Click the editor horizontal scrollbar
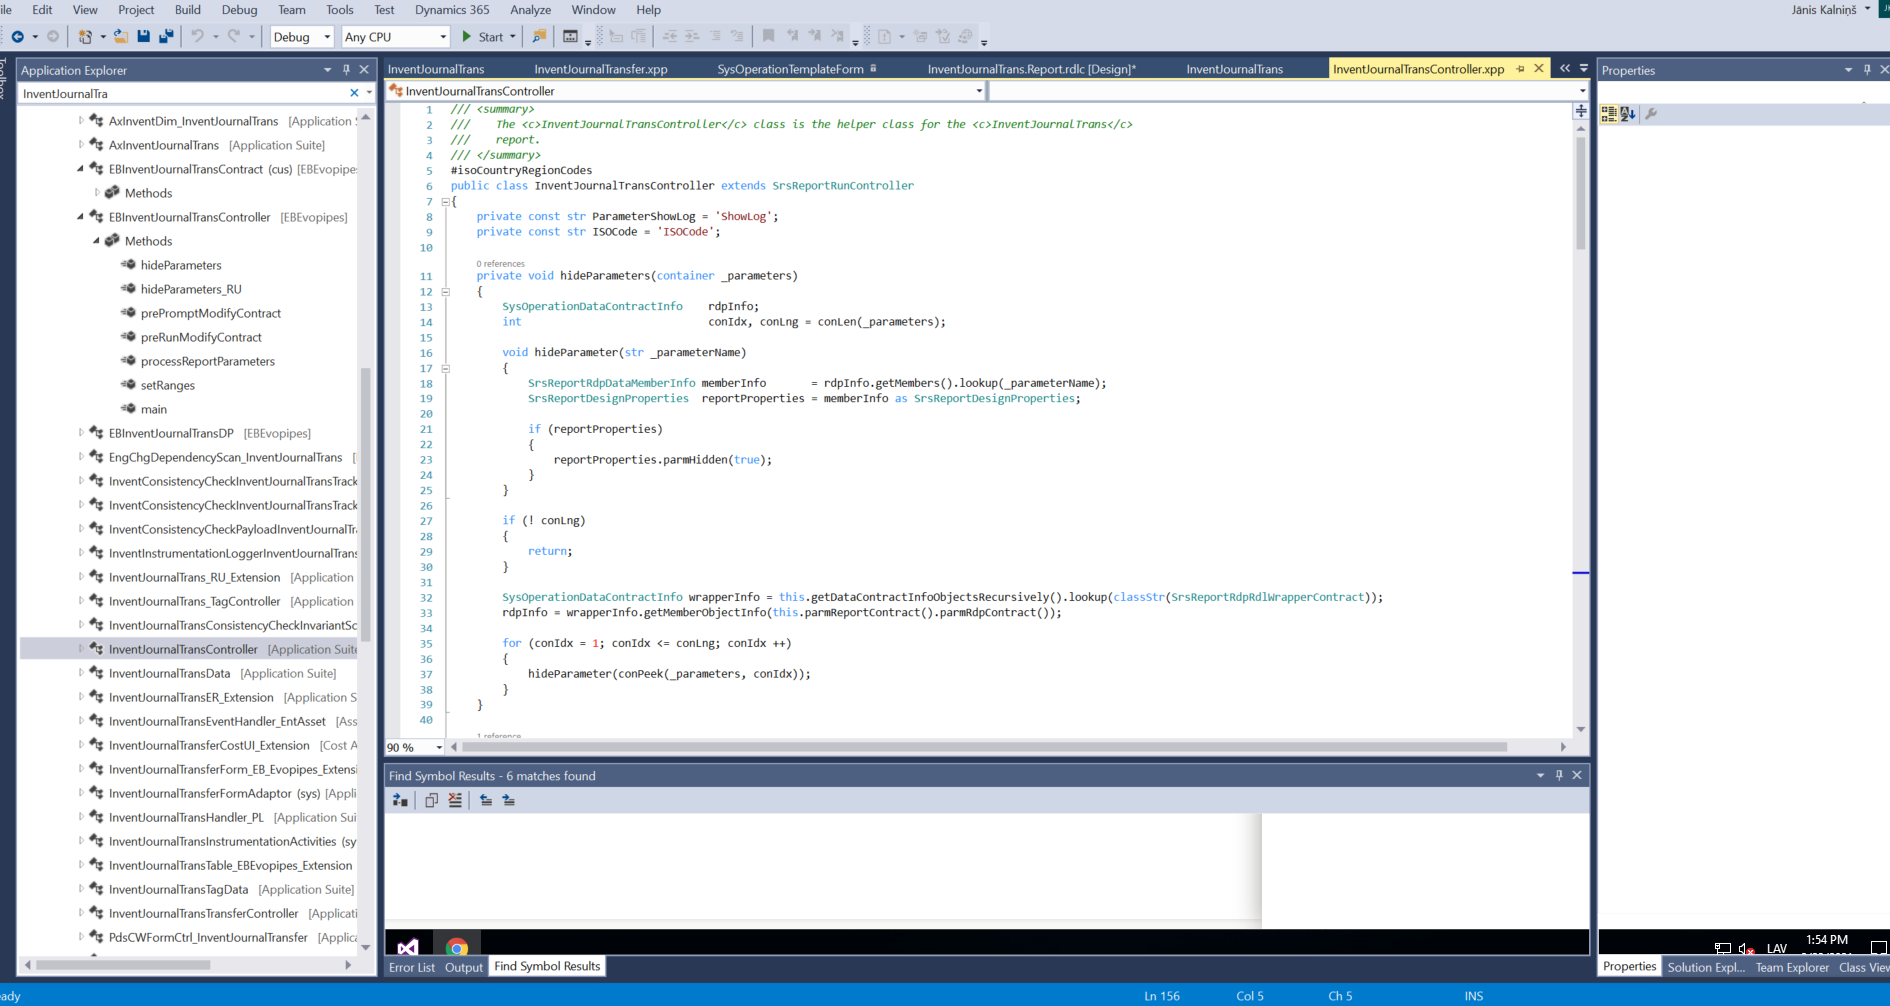1890x1006 pixels. click(985, 747)
